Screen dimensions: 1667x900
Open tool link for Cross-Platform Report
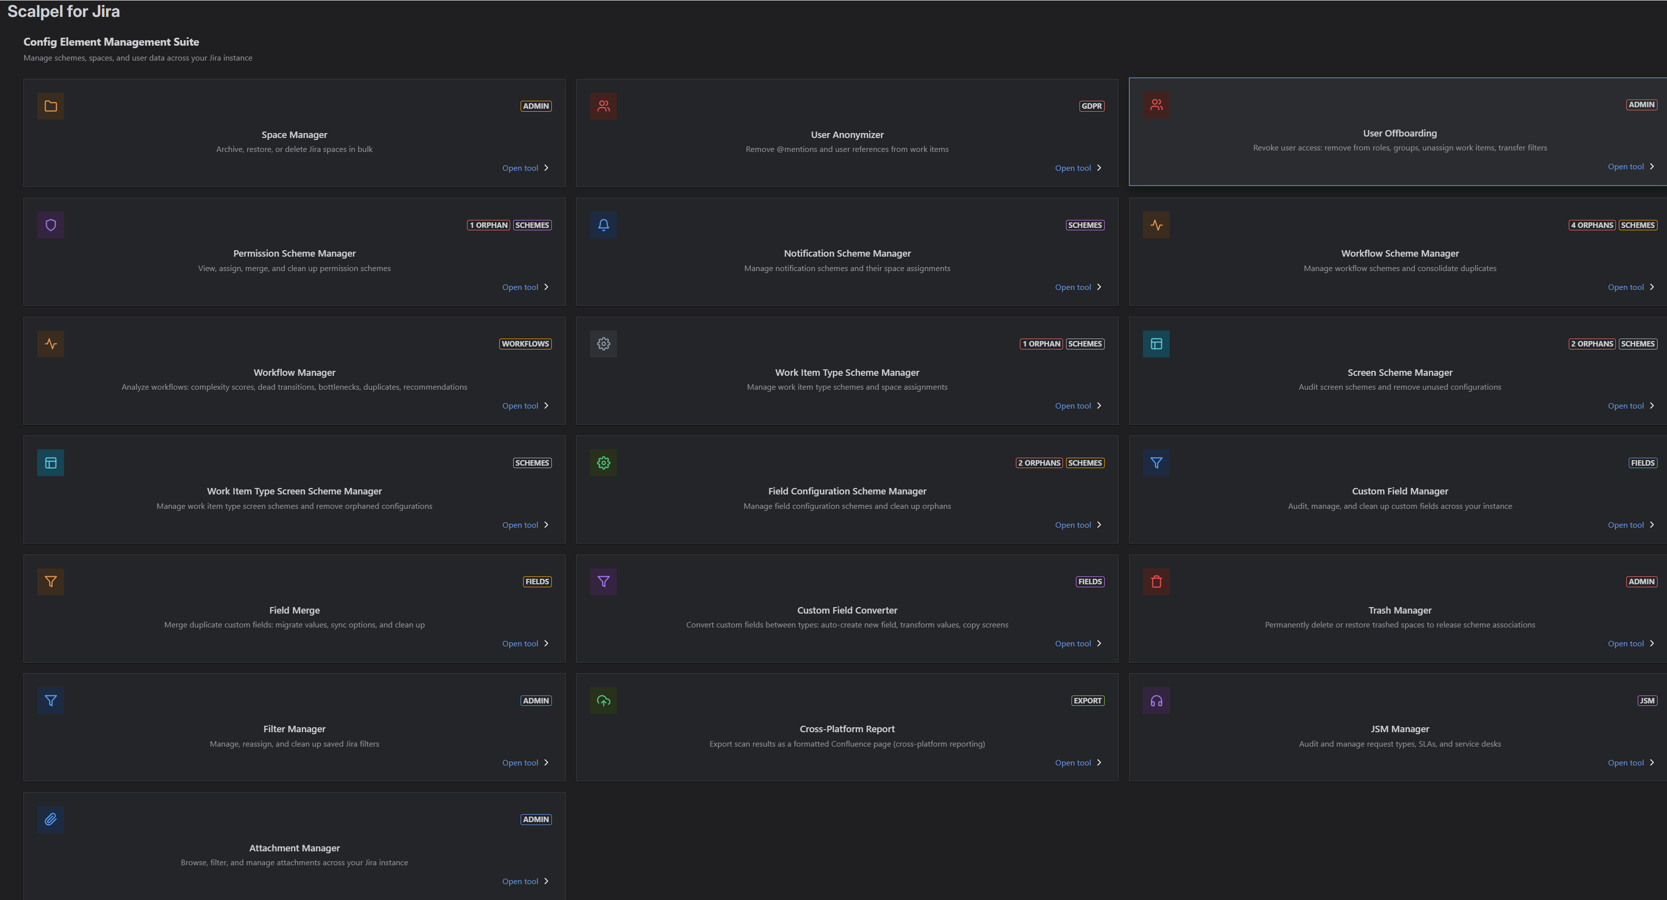(x=1079, y=763)
